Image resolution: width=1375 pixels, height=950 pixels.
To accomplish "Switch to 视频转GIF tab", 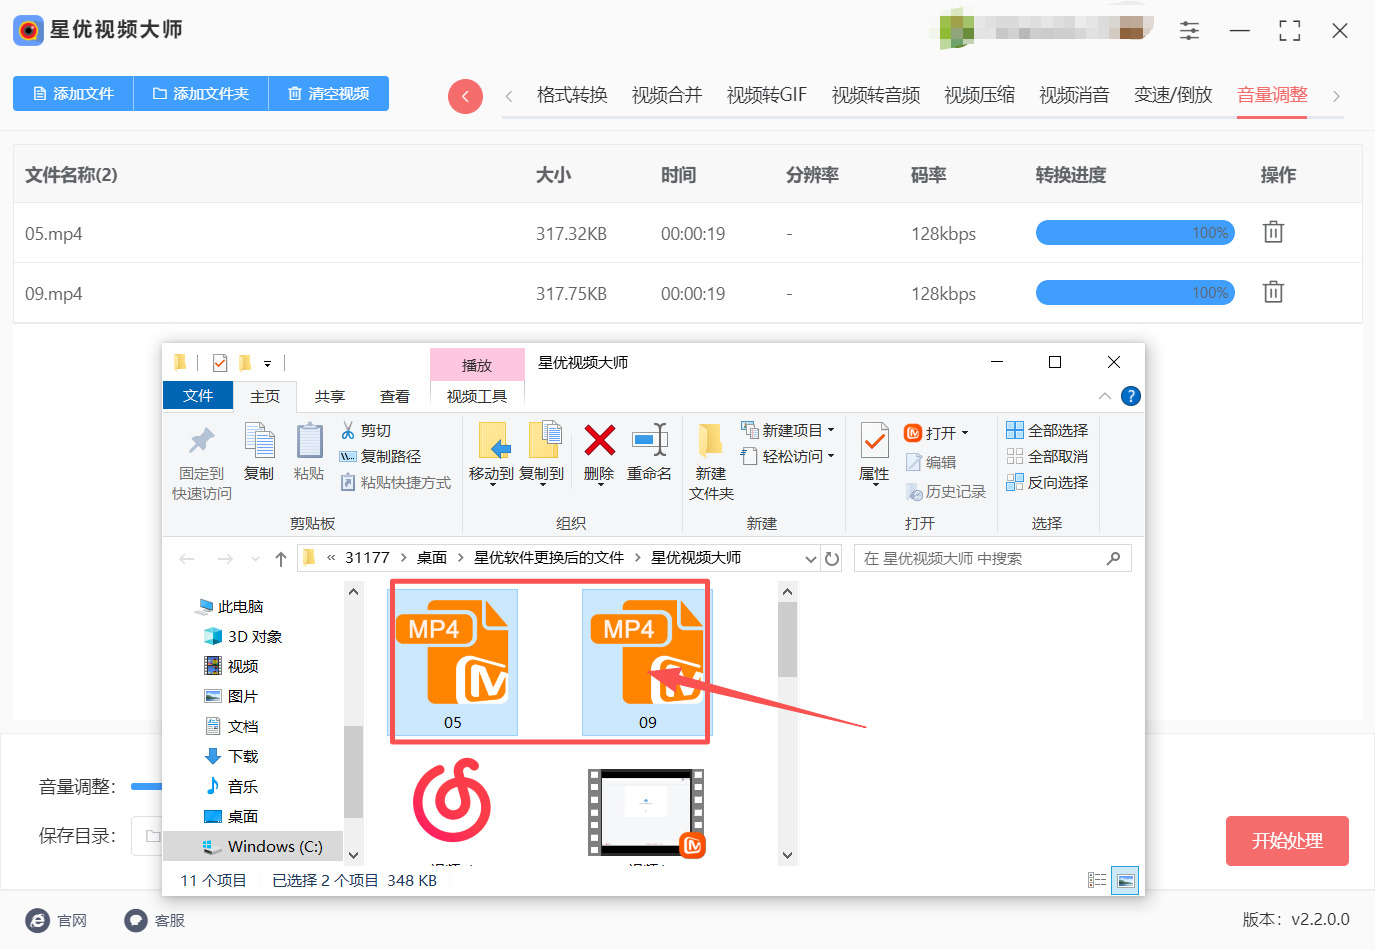I will (x=767, y=95).
